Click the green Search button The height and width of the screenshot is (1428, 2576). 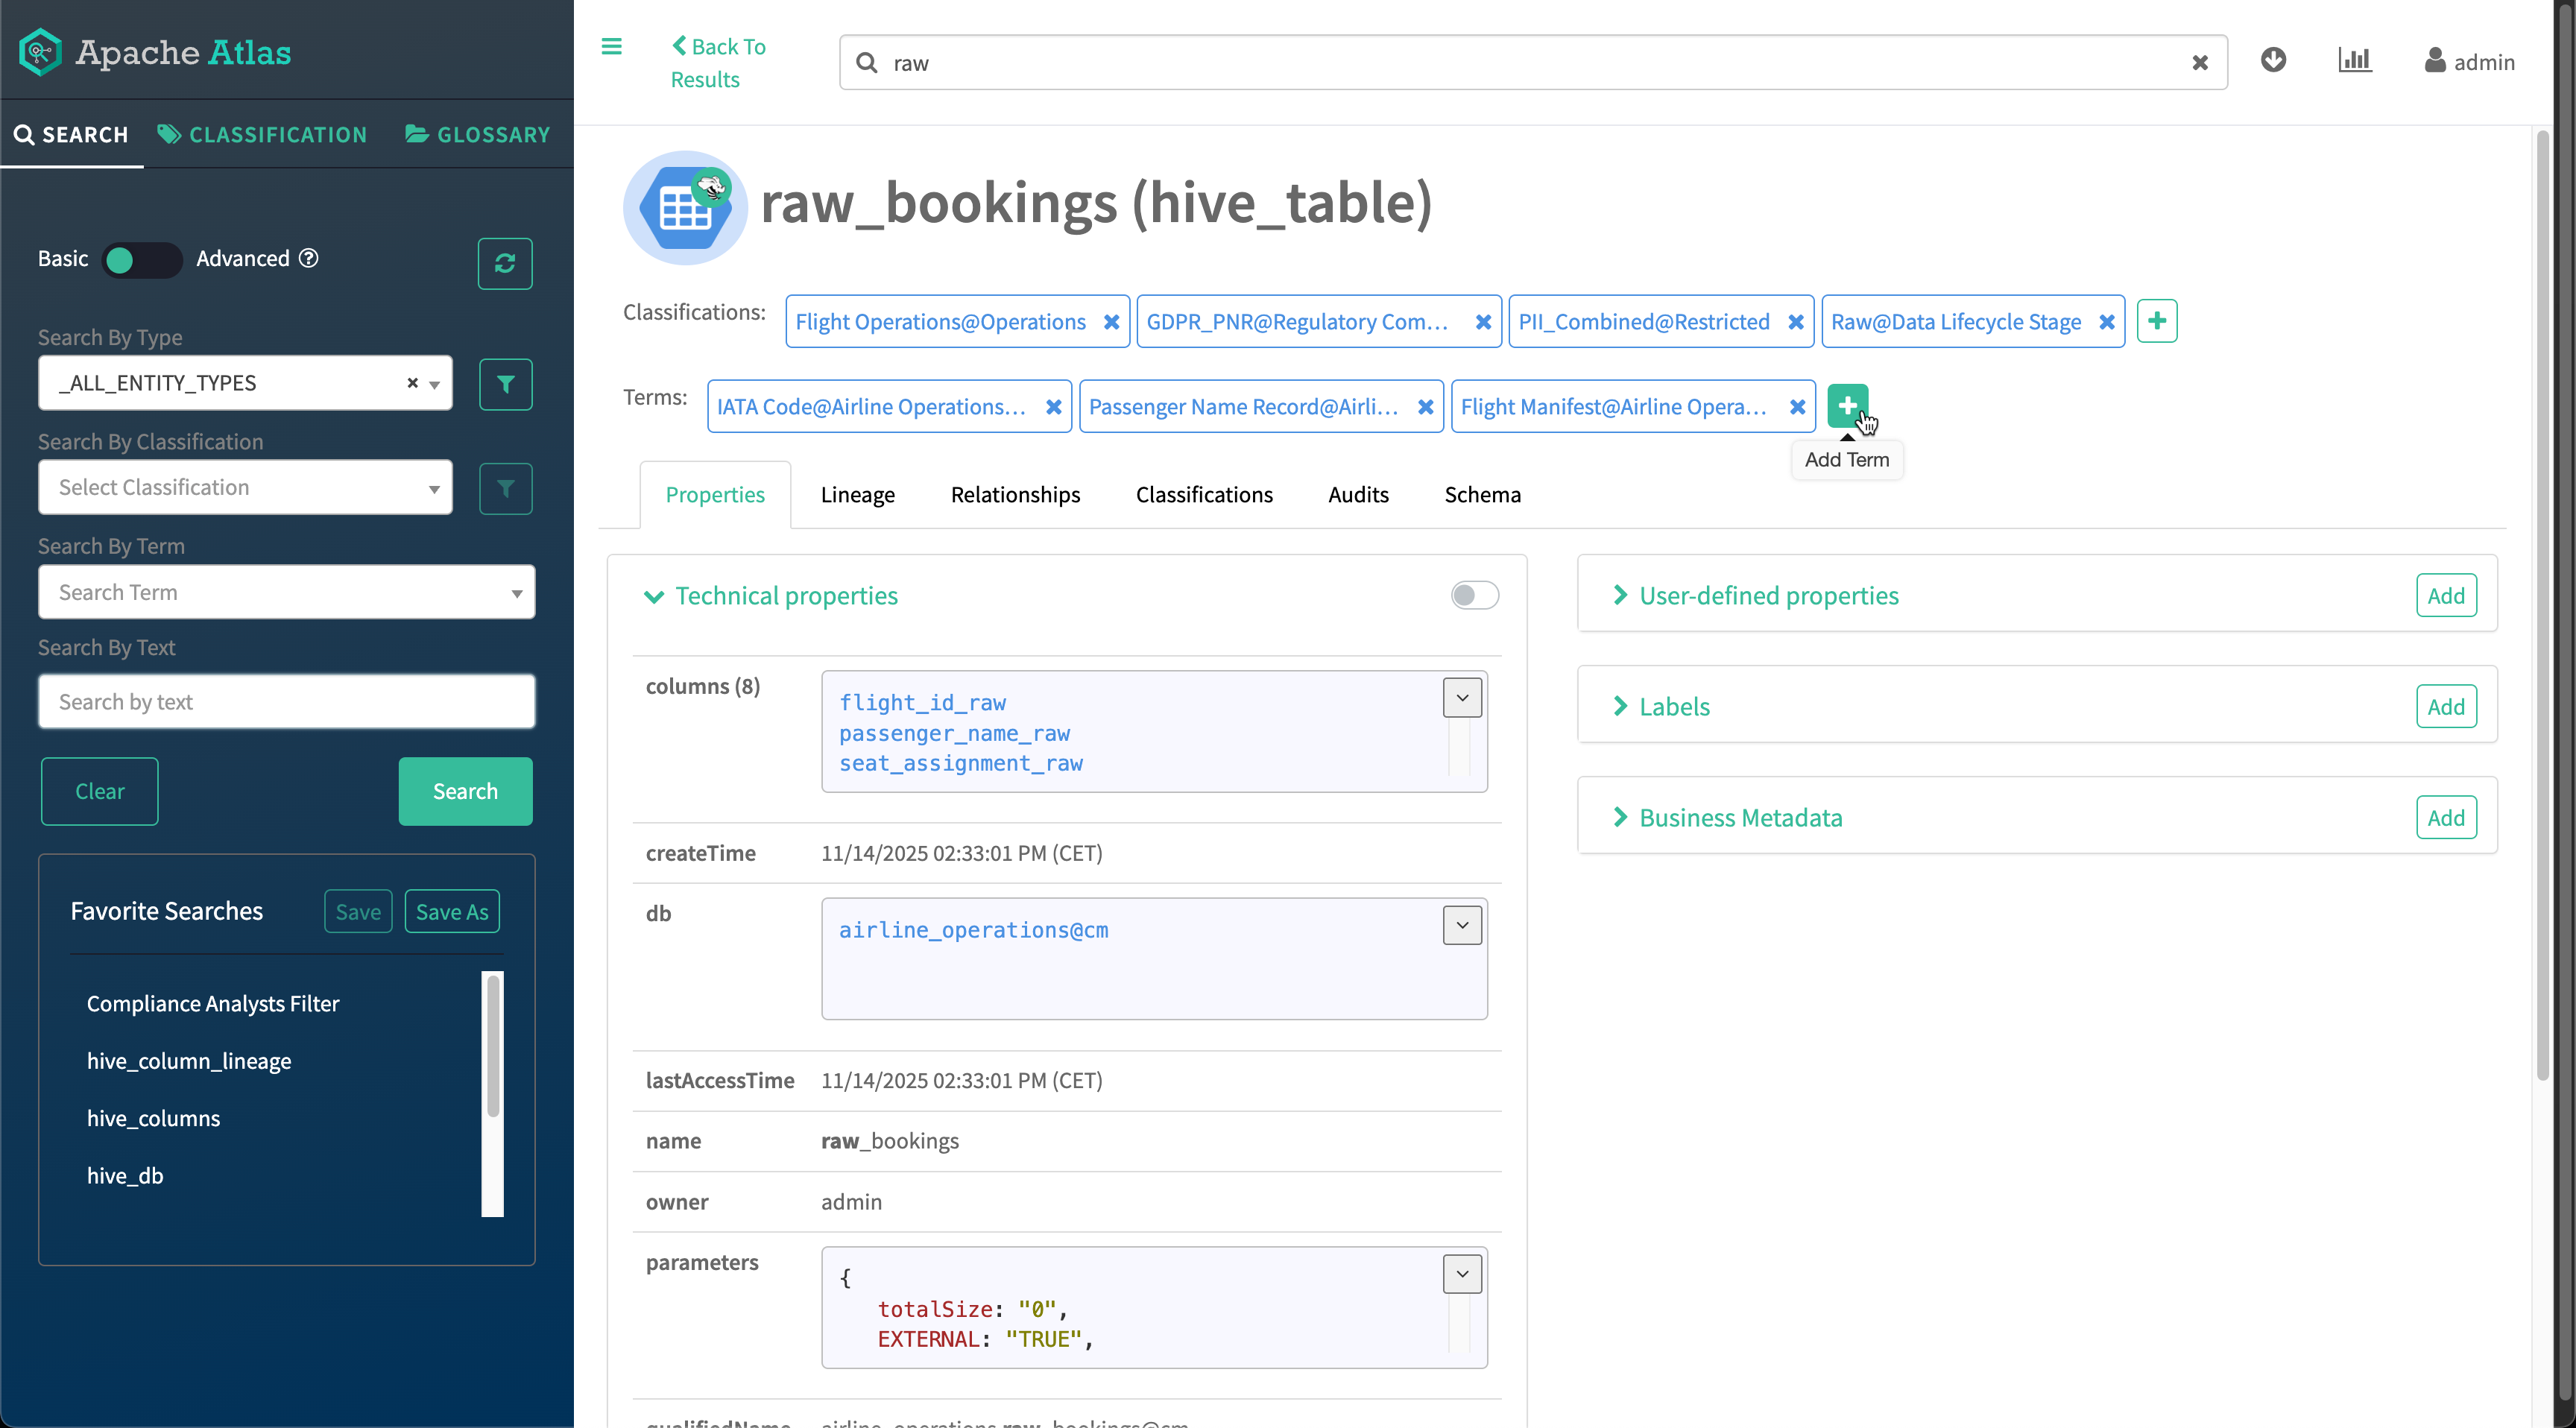point(465,791)
